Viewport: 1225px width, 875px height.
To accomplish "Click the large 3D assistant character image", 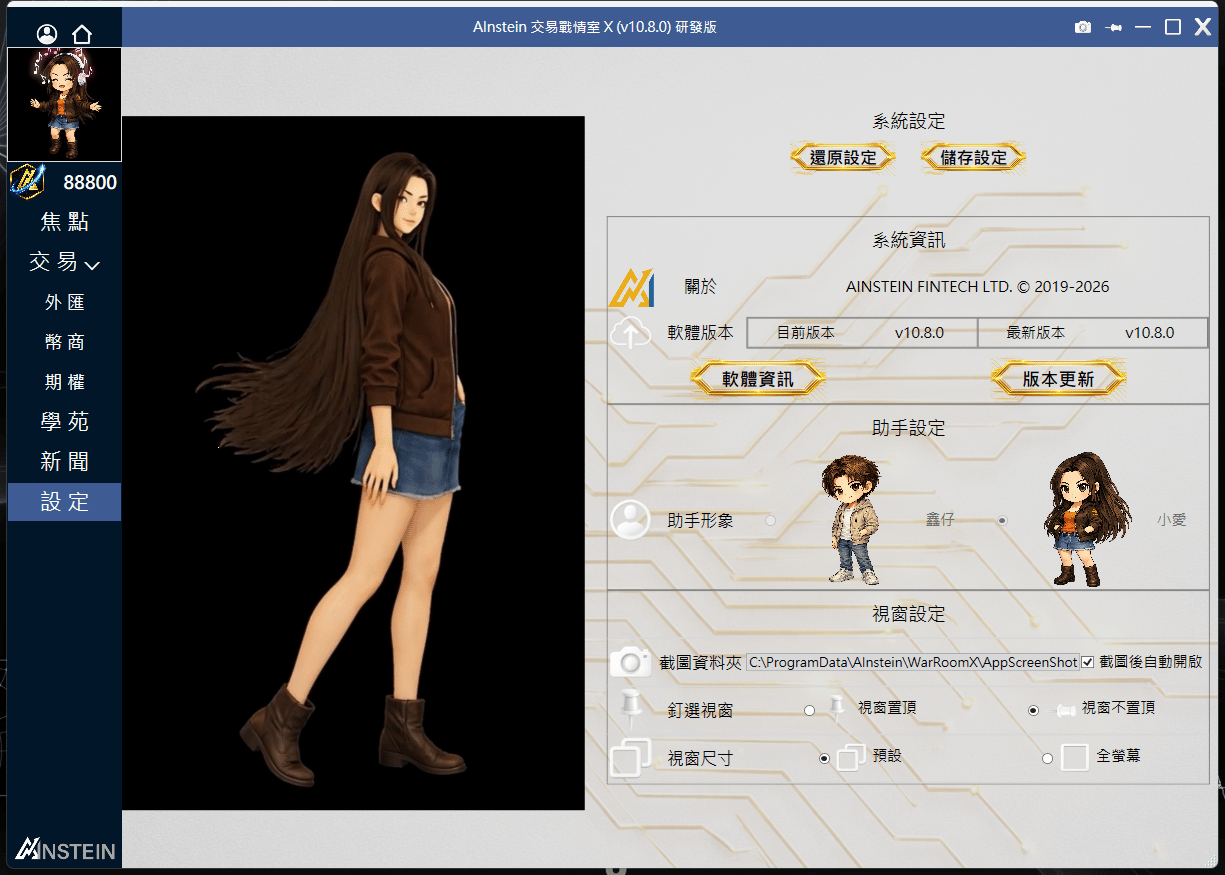I will pos(354,463).
